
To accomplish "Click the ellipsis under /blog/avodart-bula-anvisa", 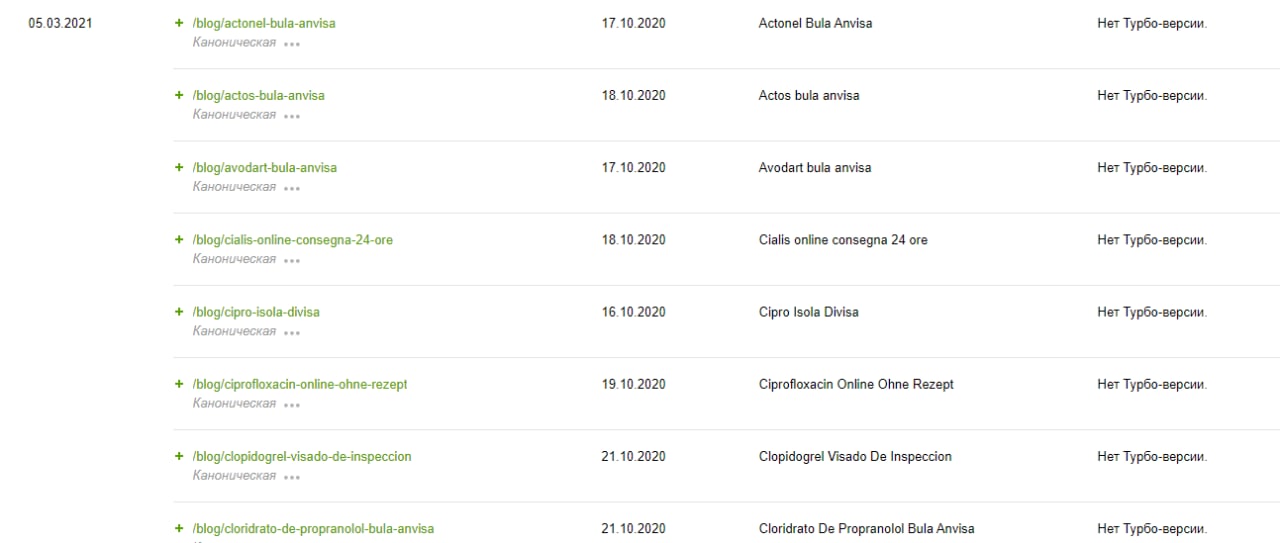I will click(291, 188).
